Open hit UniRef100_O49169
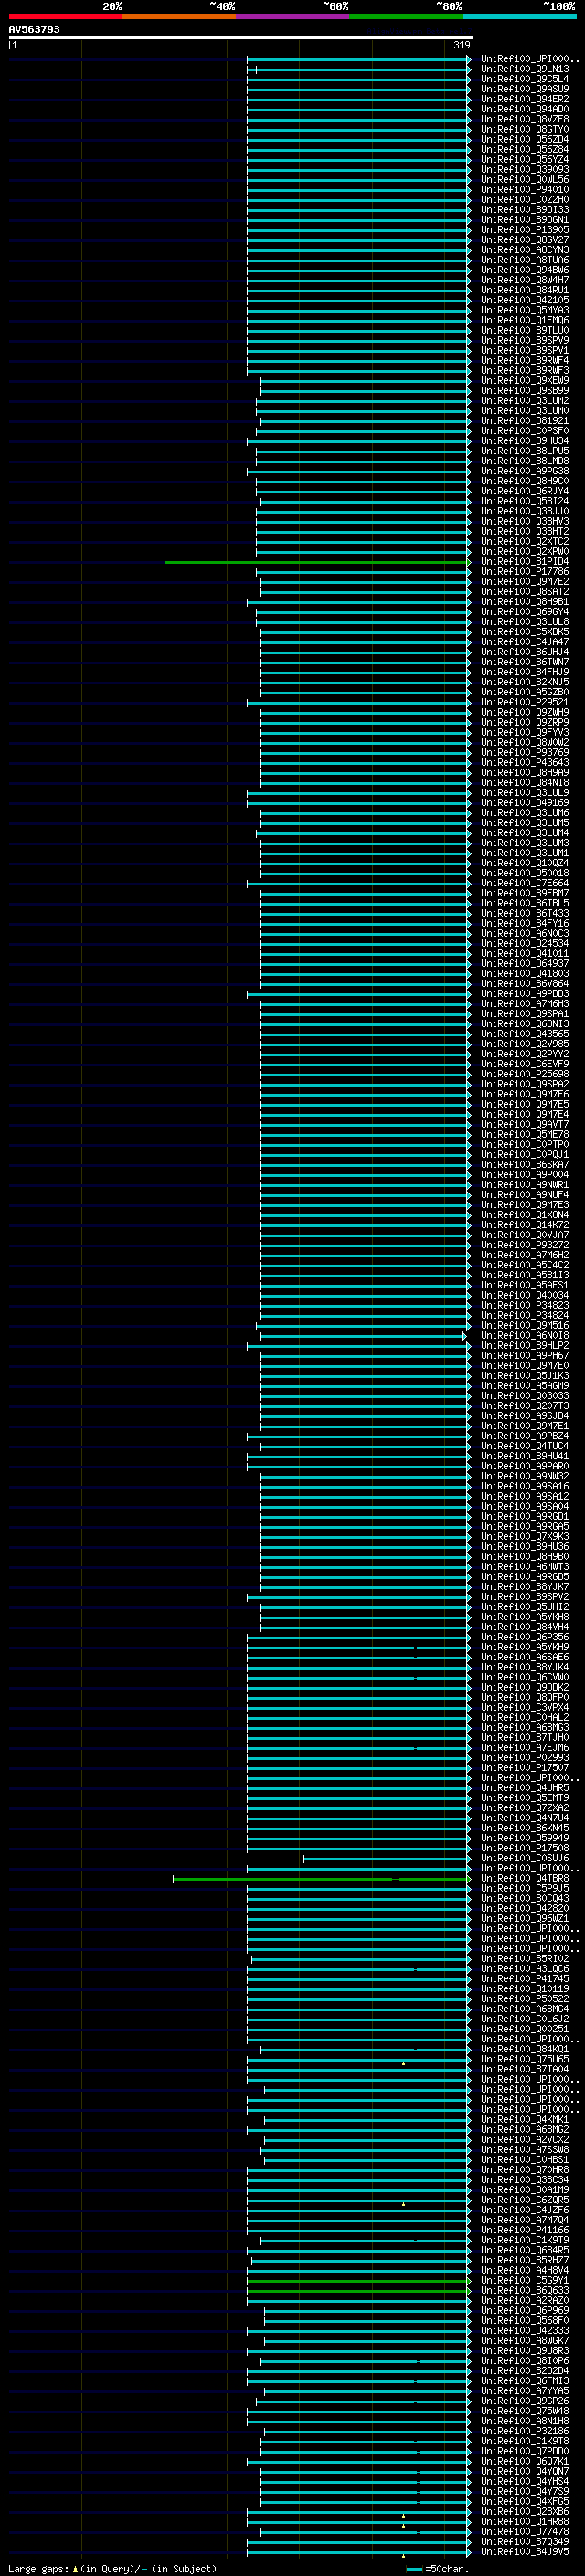Viewport: 585px width, 2576px height. [x=524, y=802]
